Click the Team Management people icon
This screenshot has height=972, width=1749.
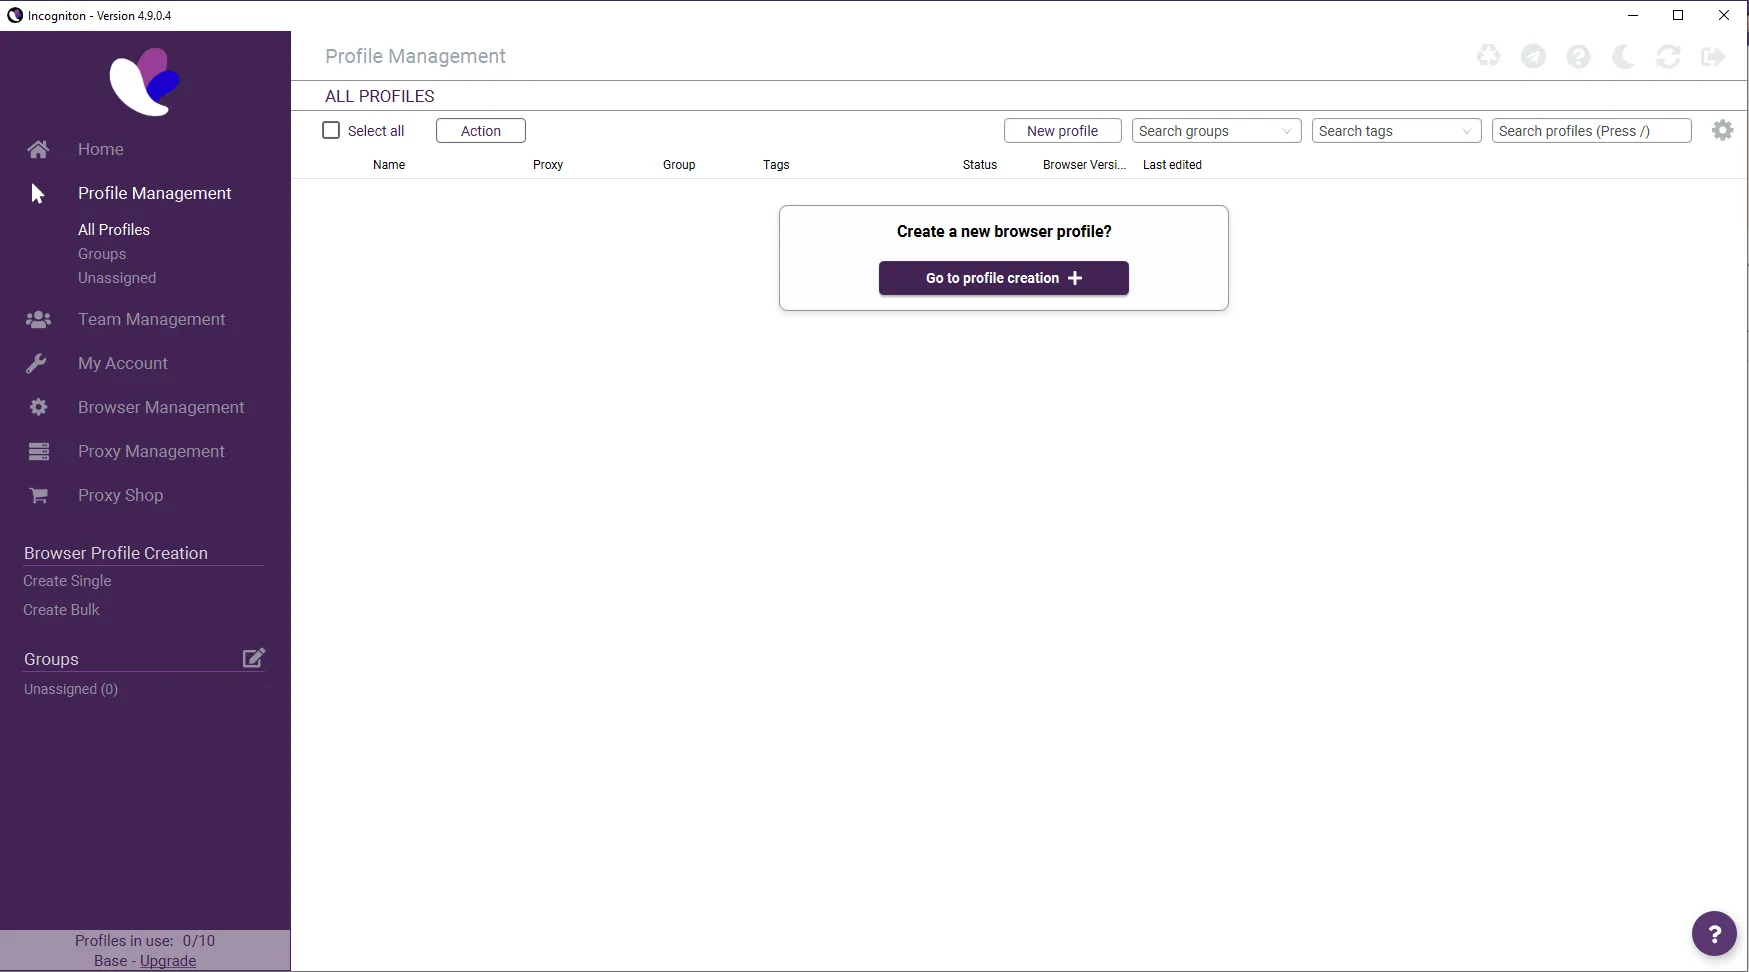click(38, 319)
